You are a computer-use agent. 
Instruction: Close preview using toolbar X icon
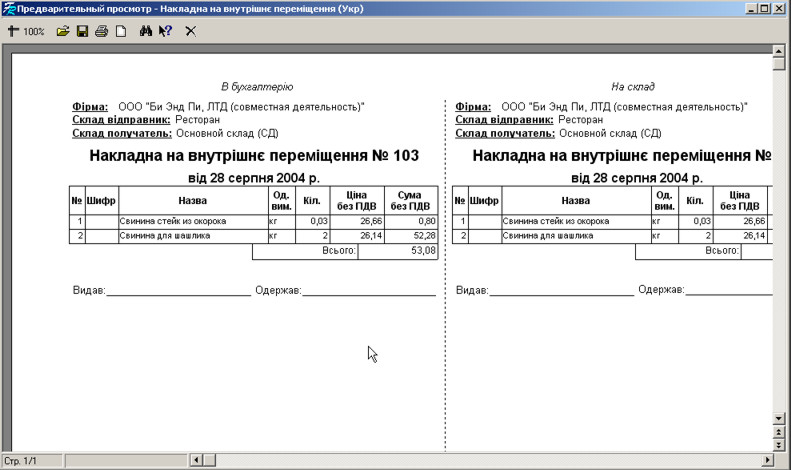coord(190,32)
